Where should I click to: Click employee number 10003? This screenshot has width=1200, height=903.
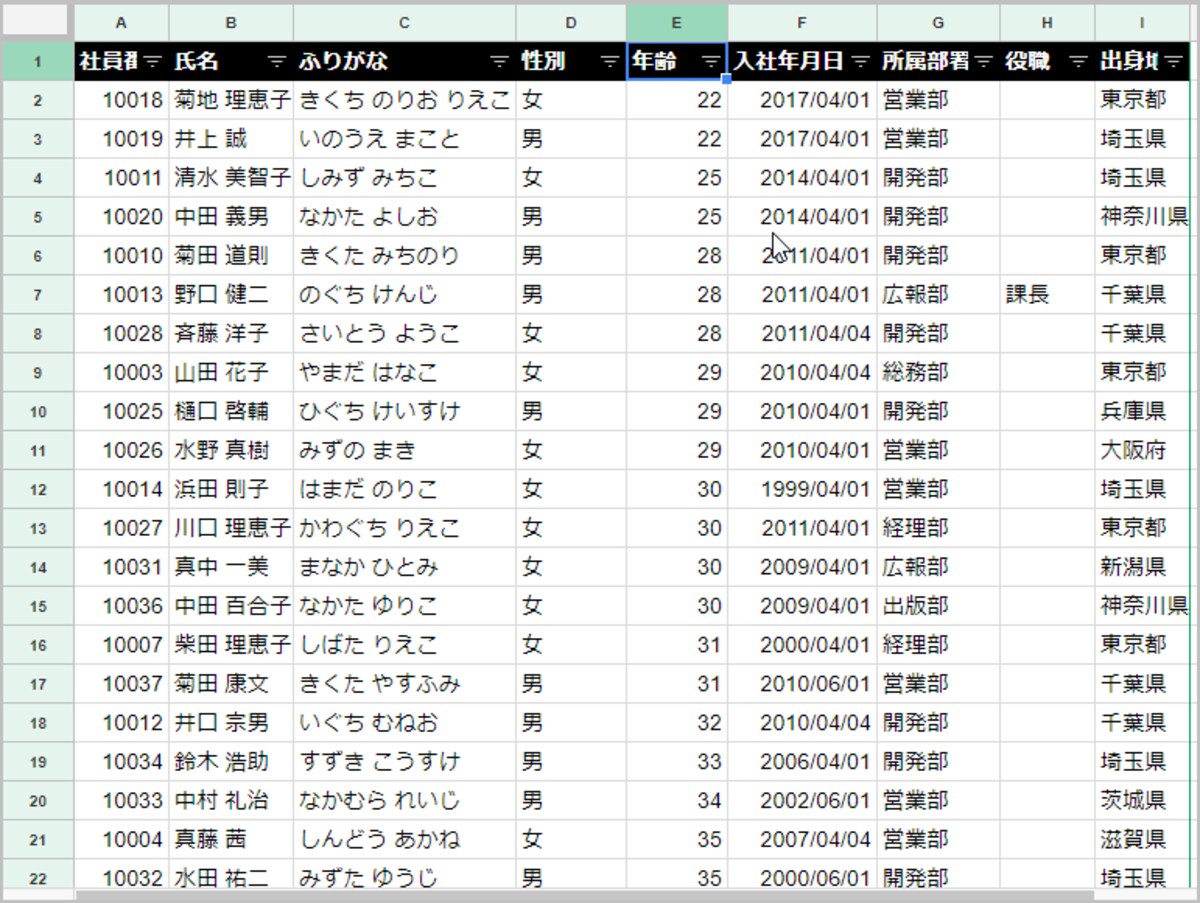122,373
